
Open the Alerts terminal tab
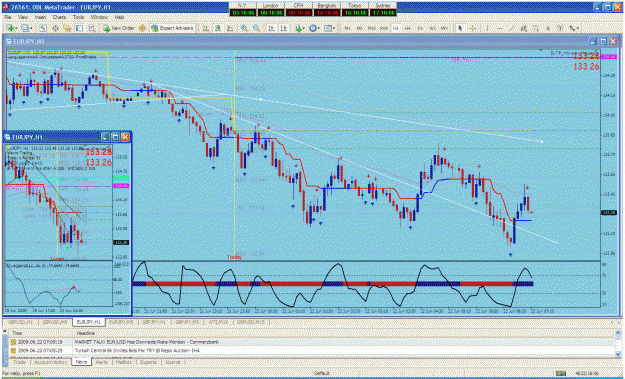(102, 362)
